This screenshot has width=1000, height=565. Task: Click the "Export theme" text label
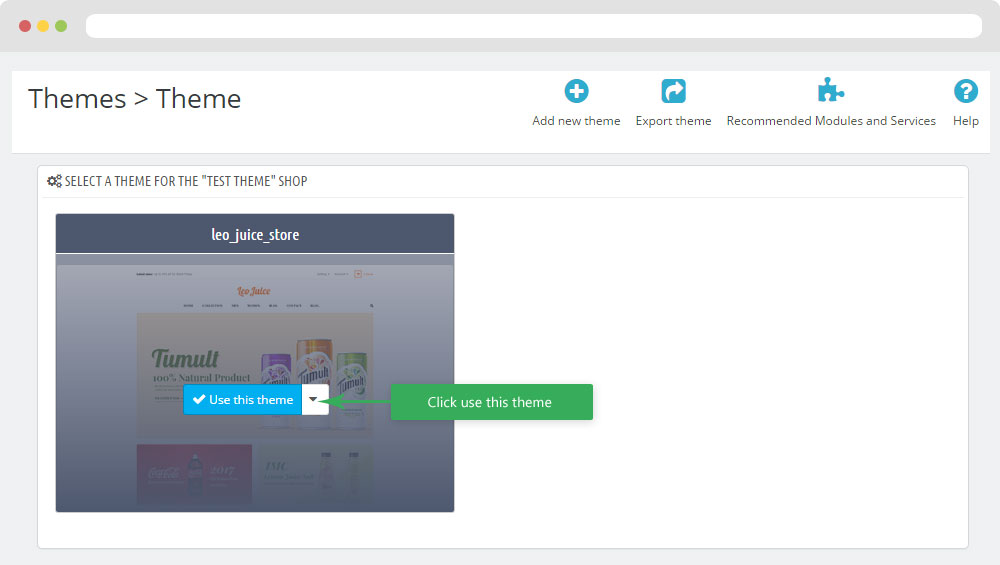tap(673, 121)
